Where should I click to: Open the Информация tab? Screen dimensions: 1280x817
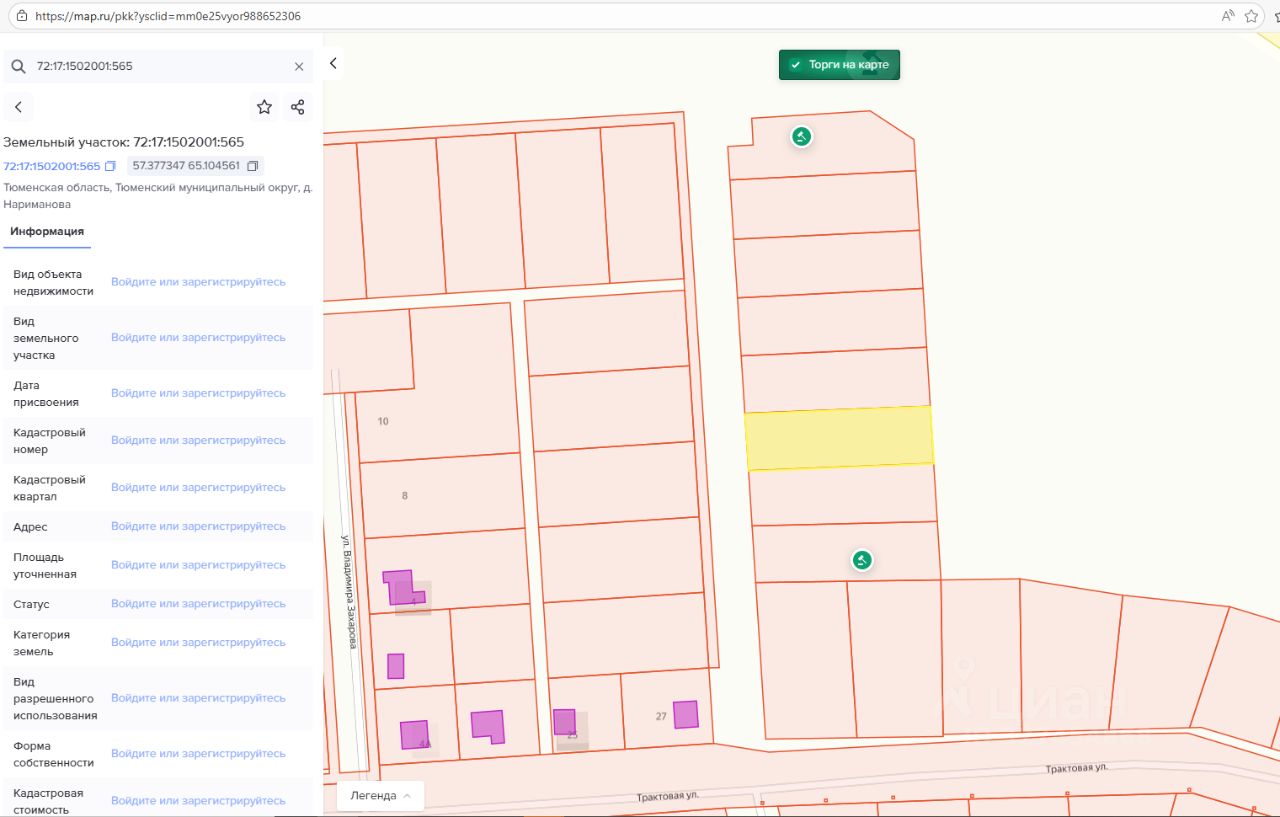pos(47,231)
